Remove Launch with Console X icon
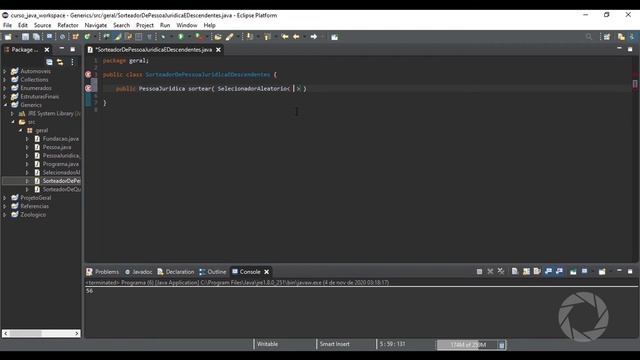The height and width of the screenshot is (360, 640). click(x=490, y=271)
